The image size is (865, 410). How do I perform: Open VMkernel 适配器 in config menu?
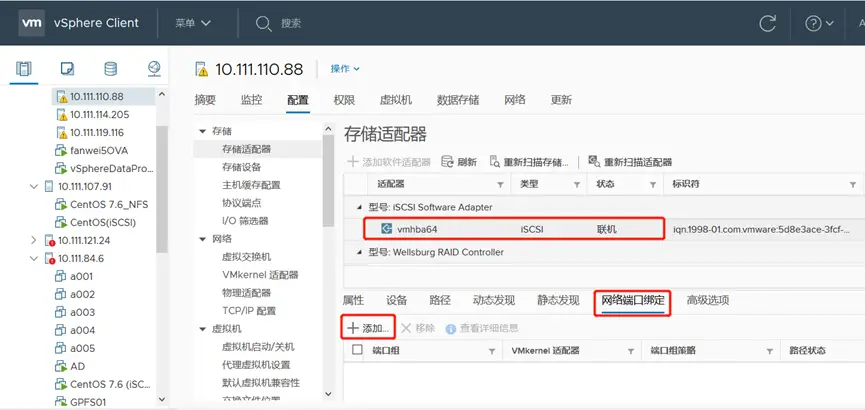point(260,275)
